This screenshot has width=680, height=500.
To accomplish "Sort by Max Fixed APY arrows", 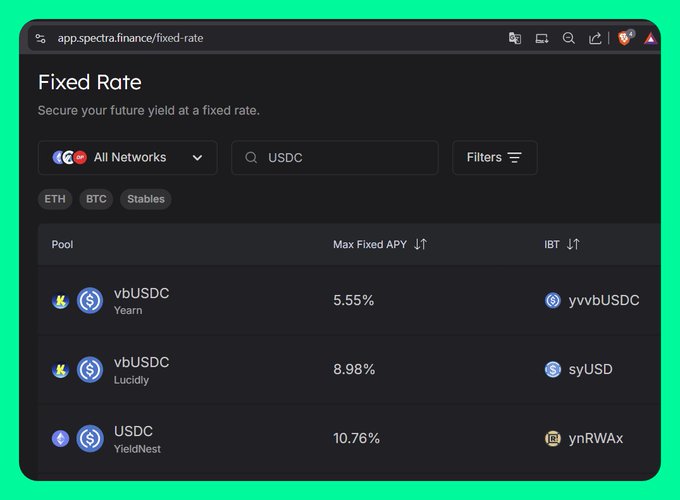I will point(420,244).
